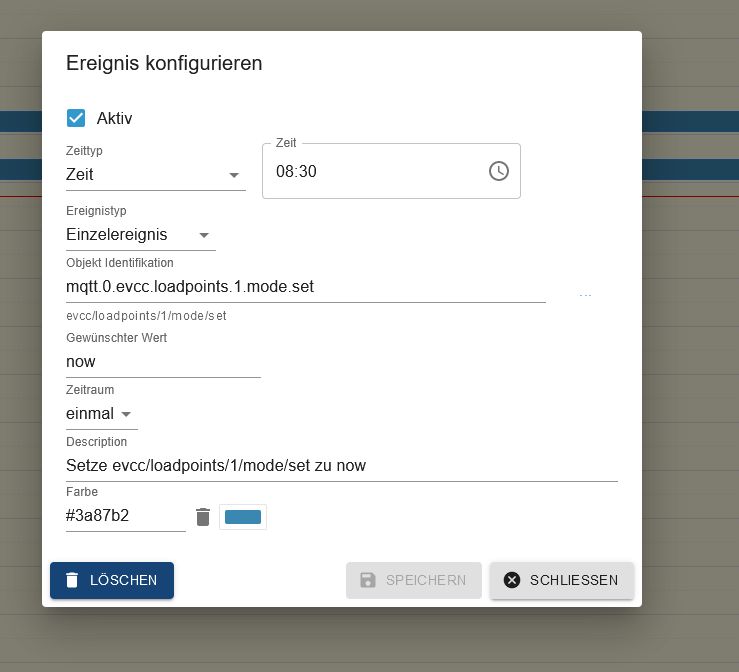Click the X circle icon in Schliessen

tap(512, 580)
